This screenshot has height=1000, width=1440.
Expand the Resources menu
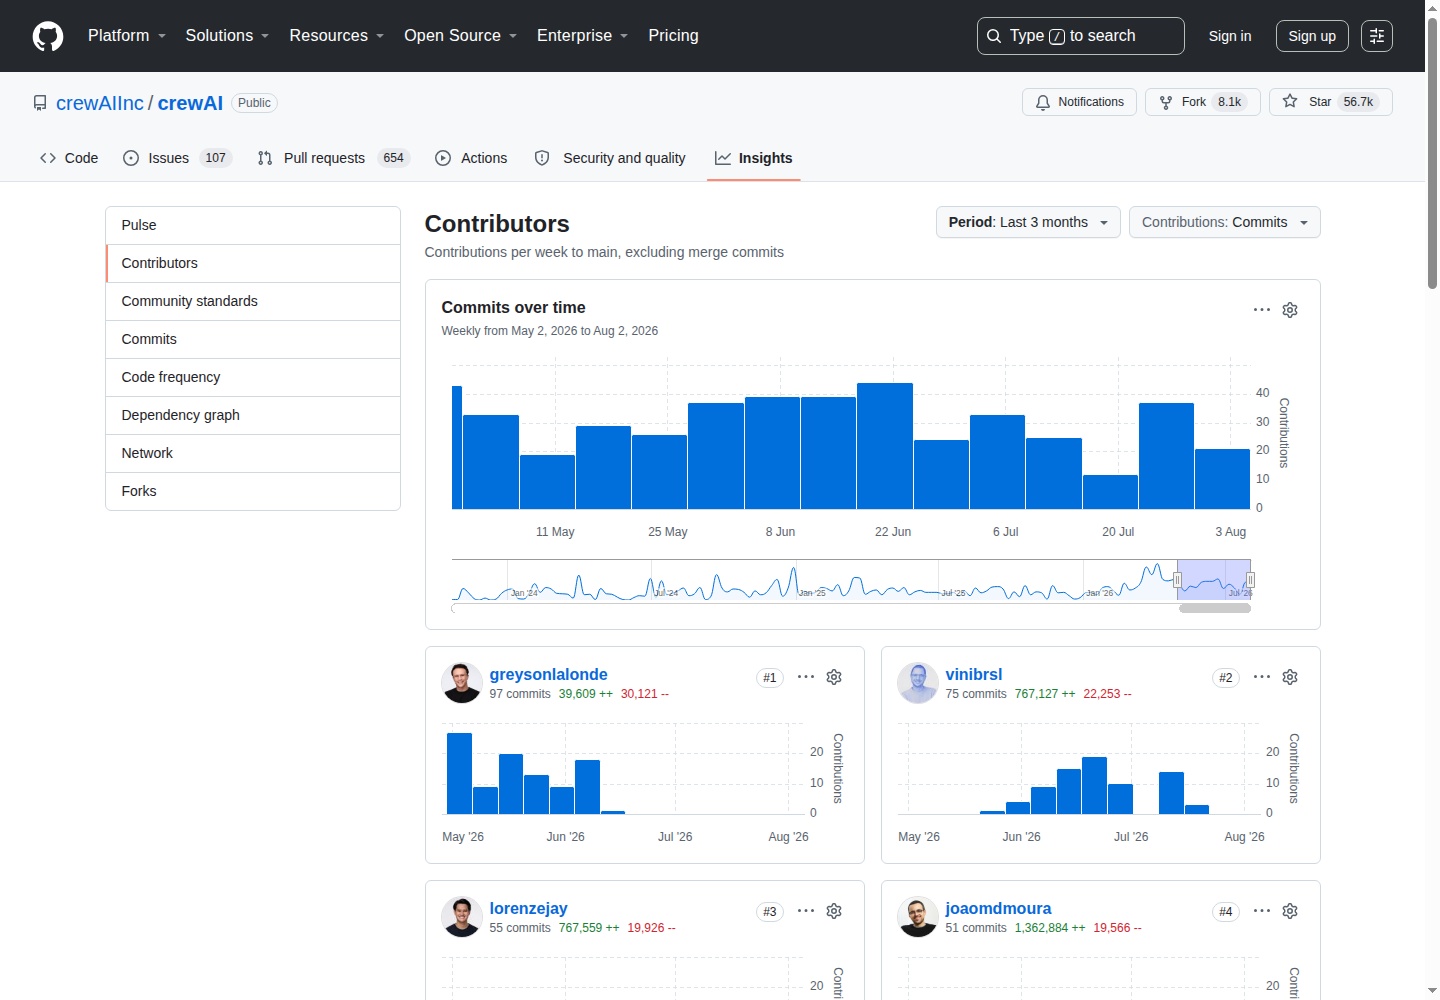point(337,36)
